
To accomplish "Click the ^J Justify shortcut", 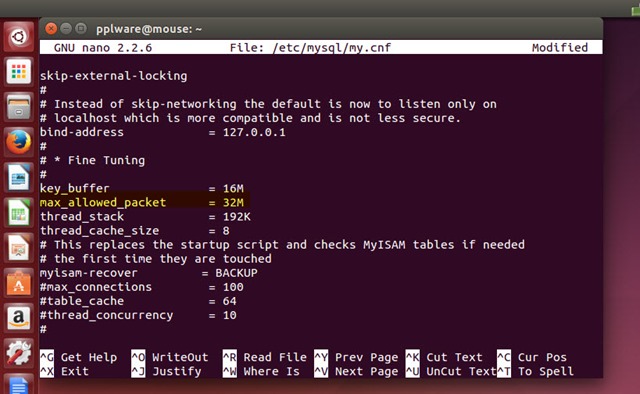I will (x=166, y=372).
